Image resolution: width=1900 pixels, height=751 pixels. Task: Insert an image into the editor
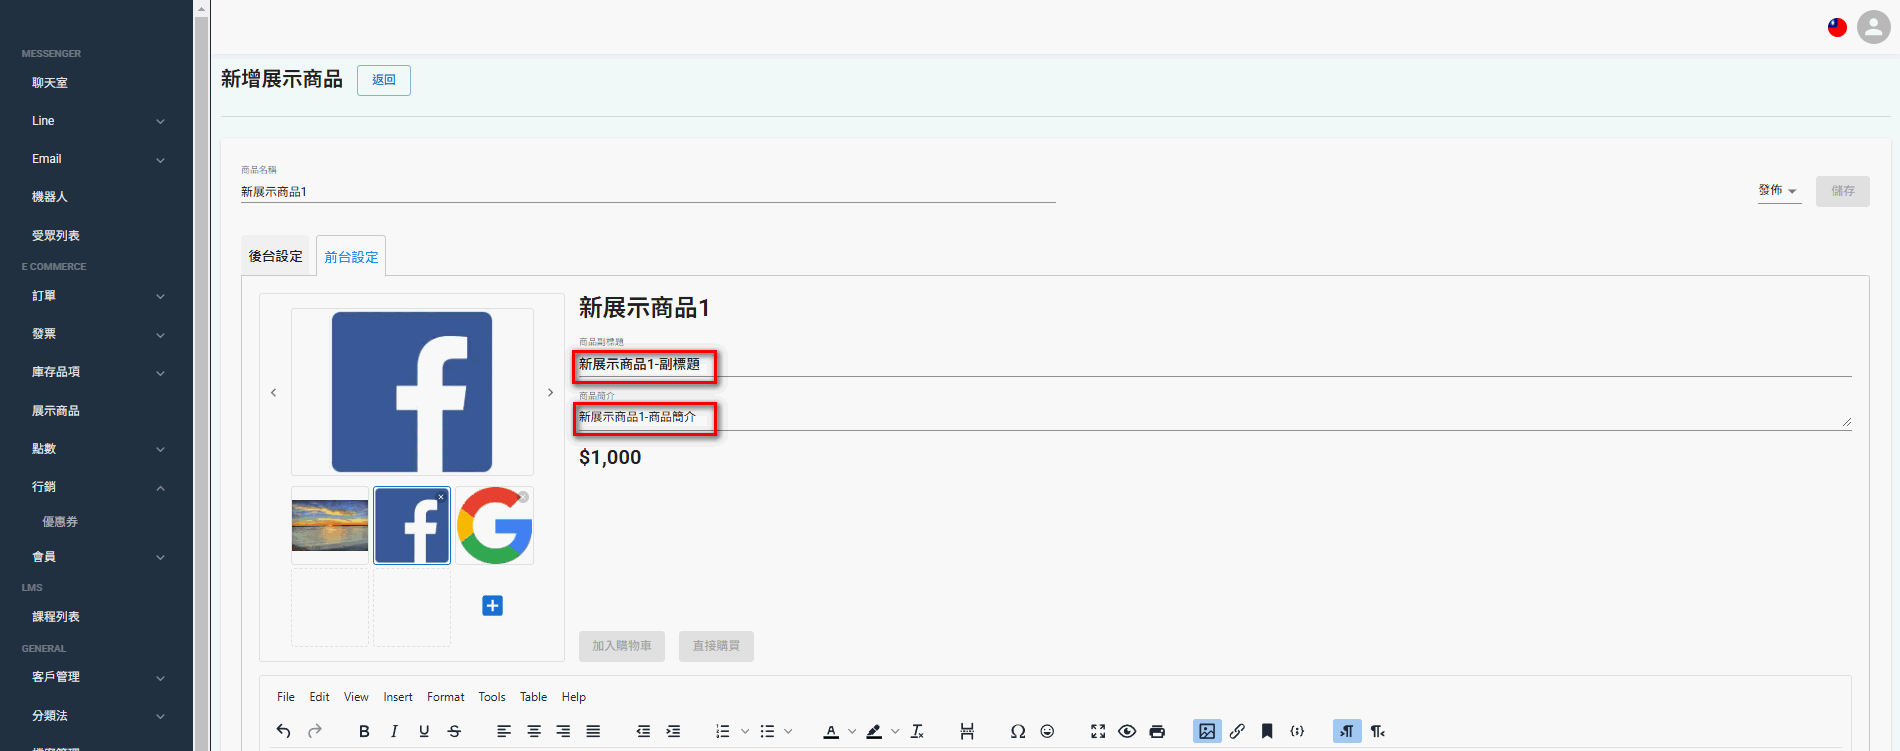1207,731
